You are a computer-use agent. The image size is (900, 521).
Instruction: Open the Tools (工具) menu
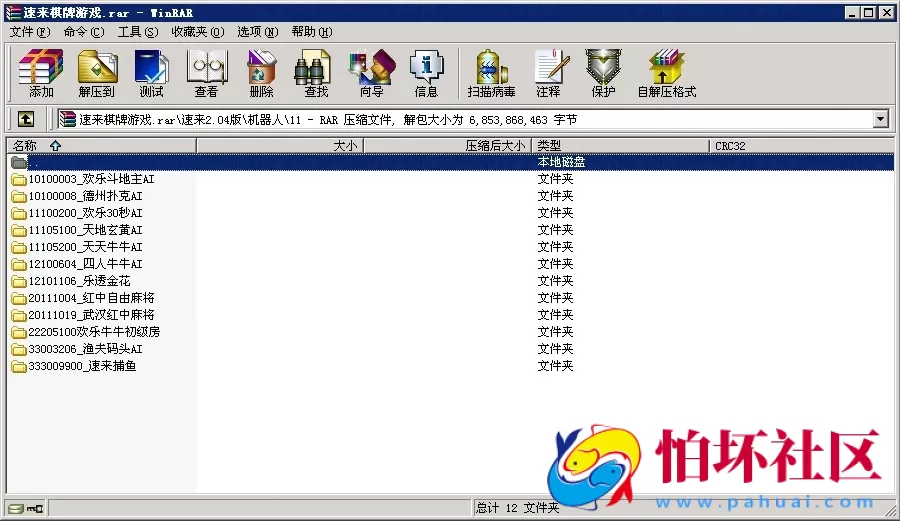point(138,32)
